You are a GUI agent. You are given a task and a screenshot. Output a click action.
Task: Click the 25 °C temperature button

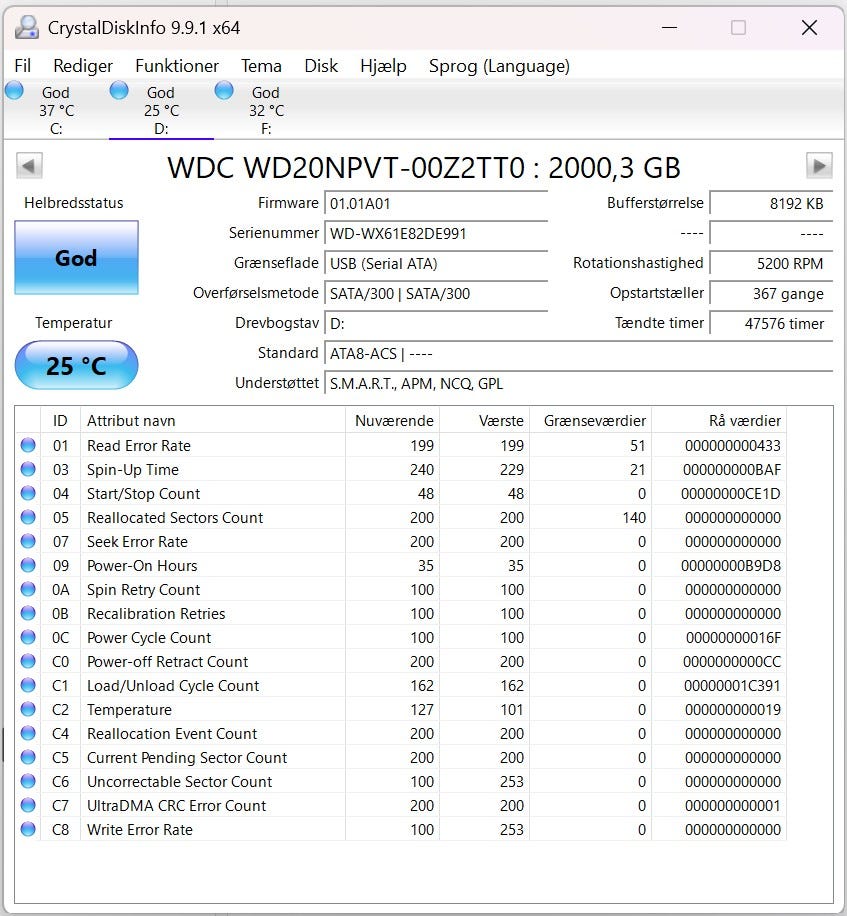77,365
